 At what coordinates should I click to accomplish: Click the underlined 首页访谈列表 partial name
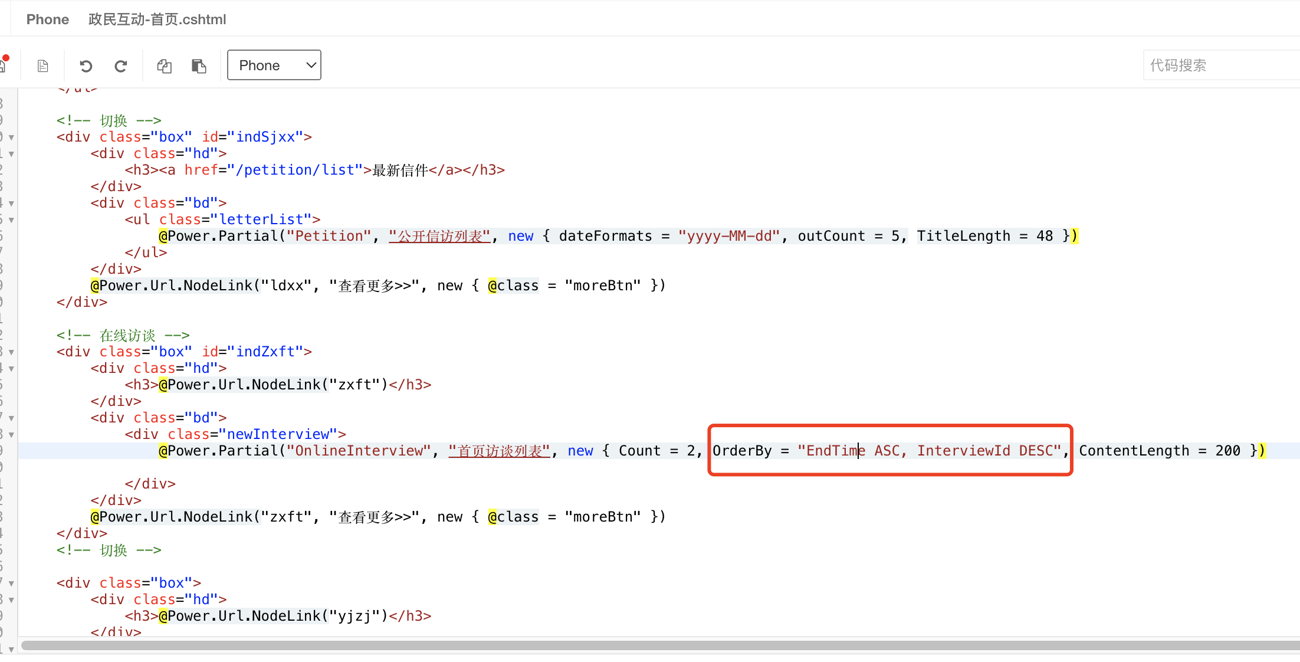[499, 451]
